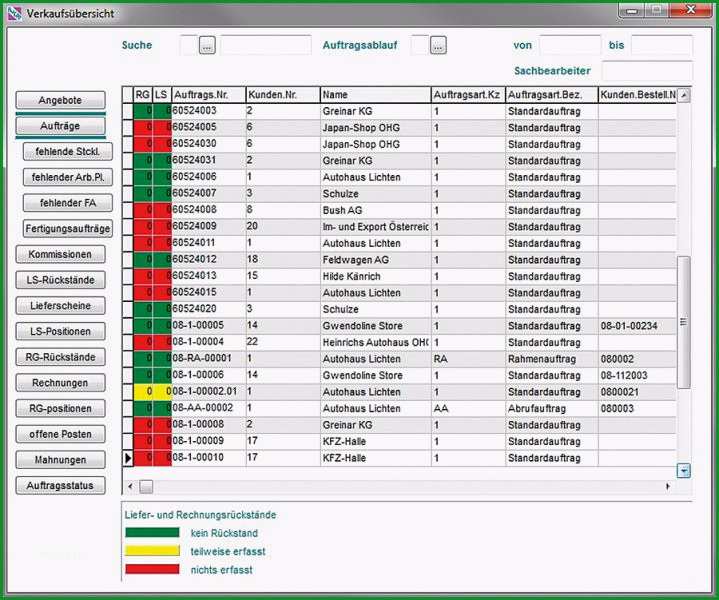Click the Sachbearbeiter field
Viewport: 719px width, 600px height.
tap(647, 71)
